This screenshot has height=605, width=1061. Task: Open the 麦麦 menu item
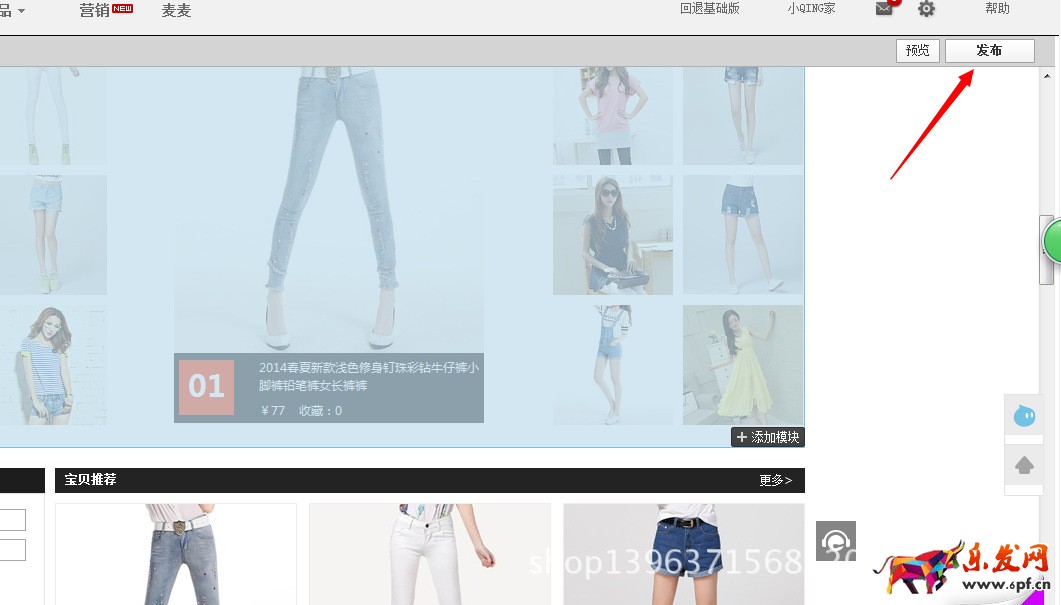(176, 10)
